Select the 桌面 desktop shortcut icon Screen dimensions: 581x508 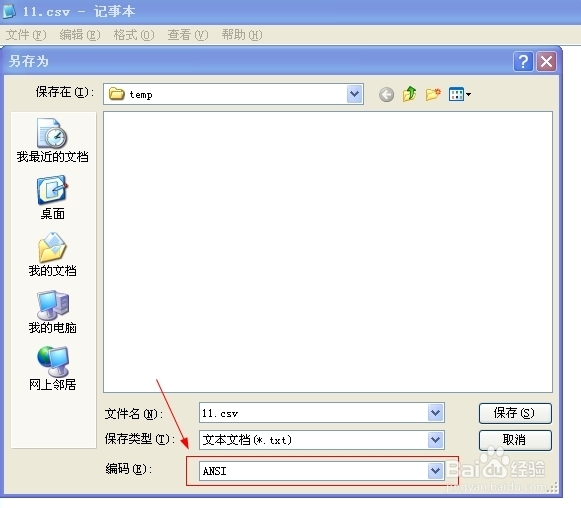52,198
